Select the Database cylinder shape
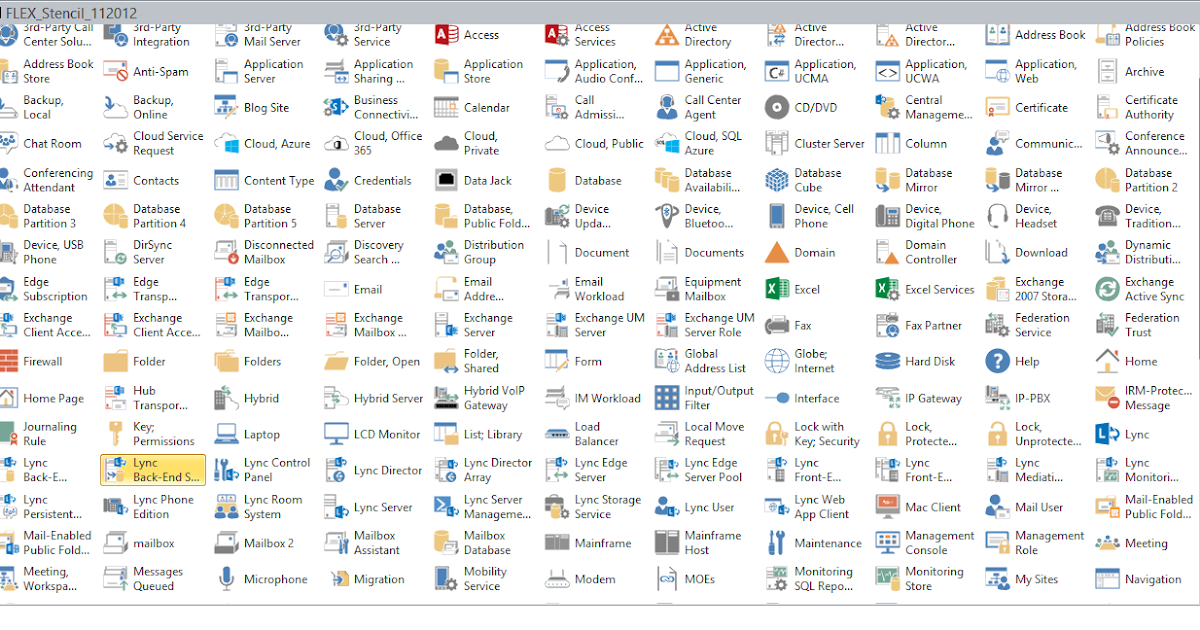This screenshot has width=1200, height=630. (x=584, y=180)
